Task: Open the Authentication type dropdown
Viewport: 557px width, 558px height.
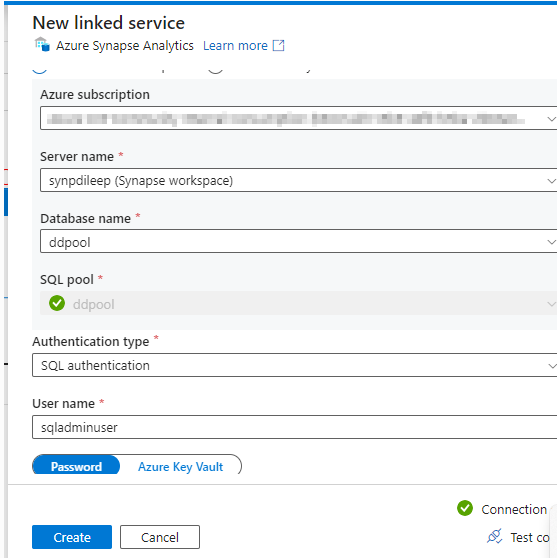Action: point(294,365)
